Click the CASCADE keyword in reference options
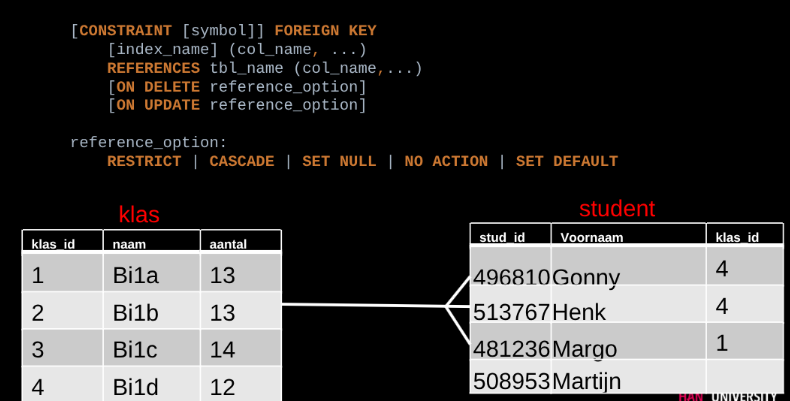The image size is (790, 401). coord(241,161)
